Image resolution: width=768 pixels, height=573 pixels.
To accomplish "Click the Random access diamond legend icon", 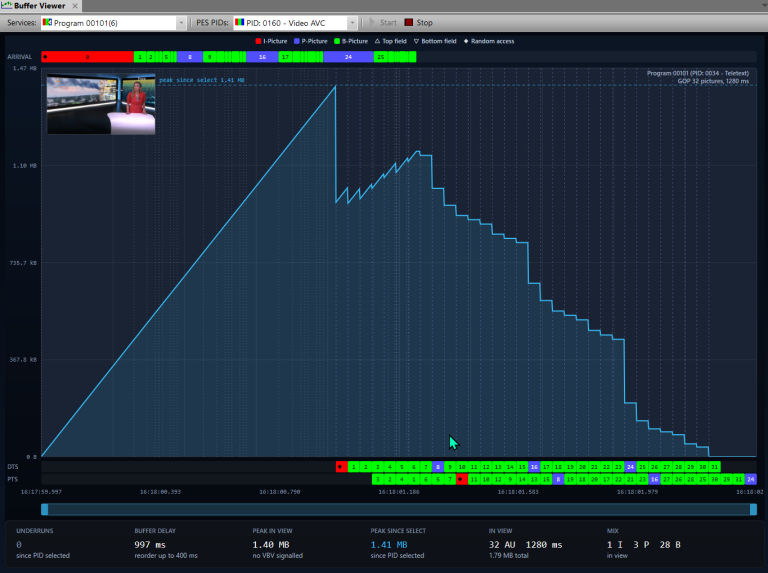I will click(x=466, y=41).
